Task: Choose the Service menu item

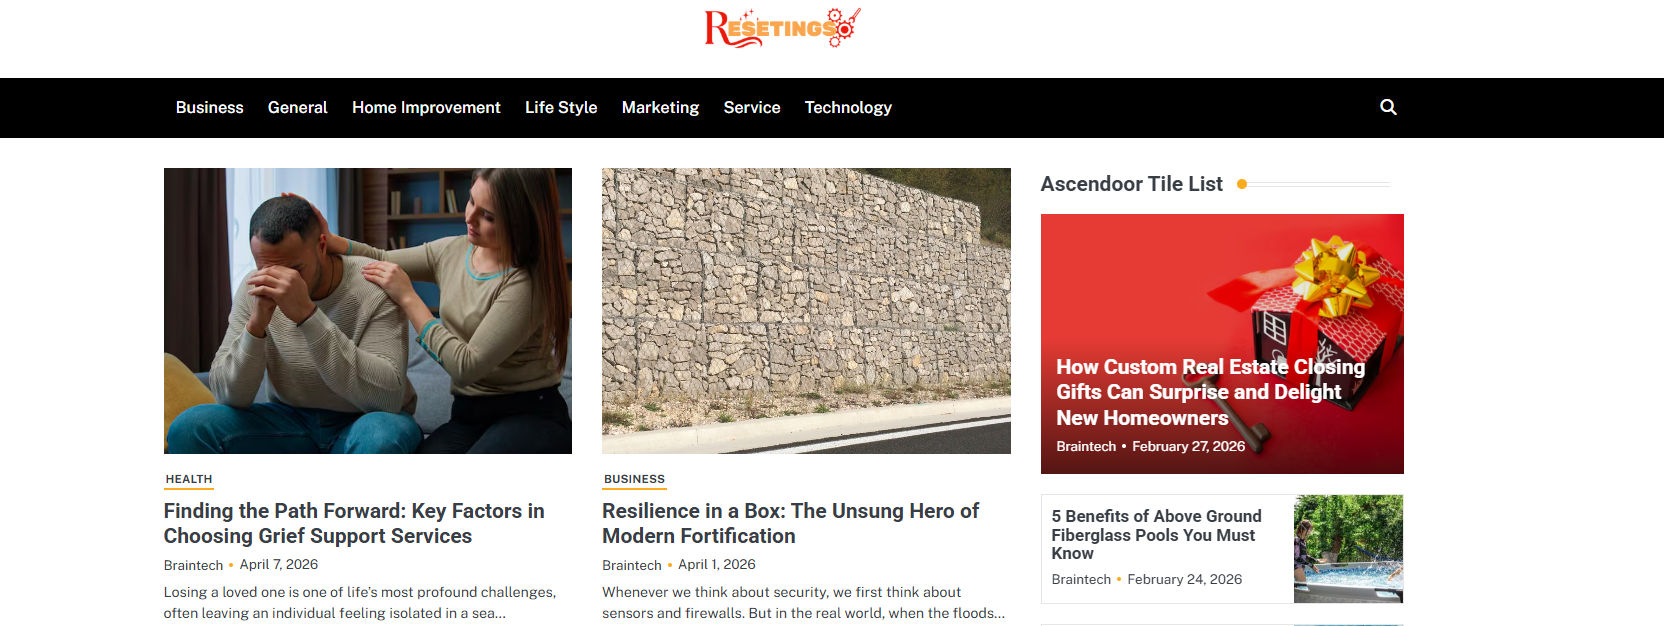Action: pos(752,107)
